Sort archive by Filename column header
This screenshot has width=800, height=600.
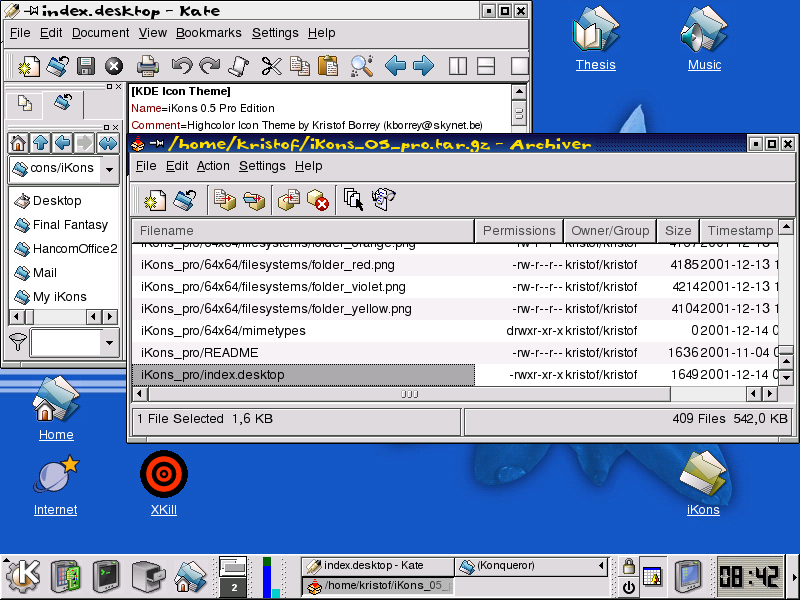[x=303, y=231]
